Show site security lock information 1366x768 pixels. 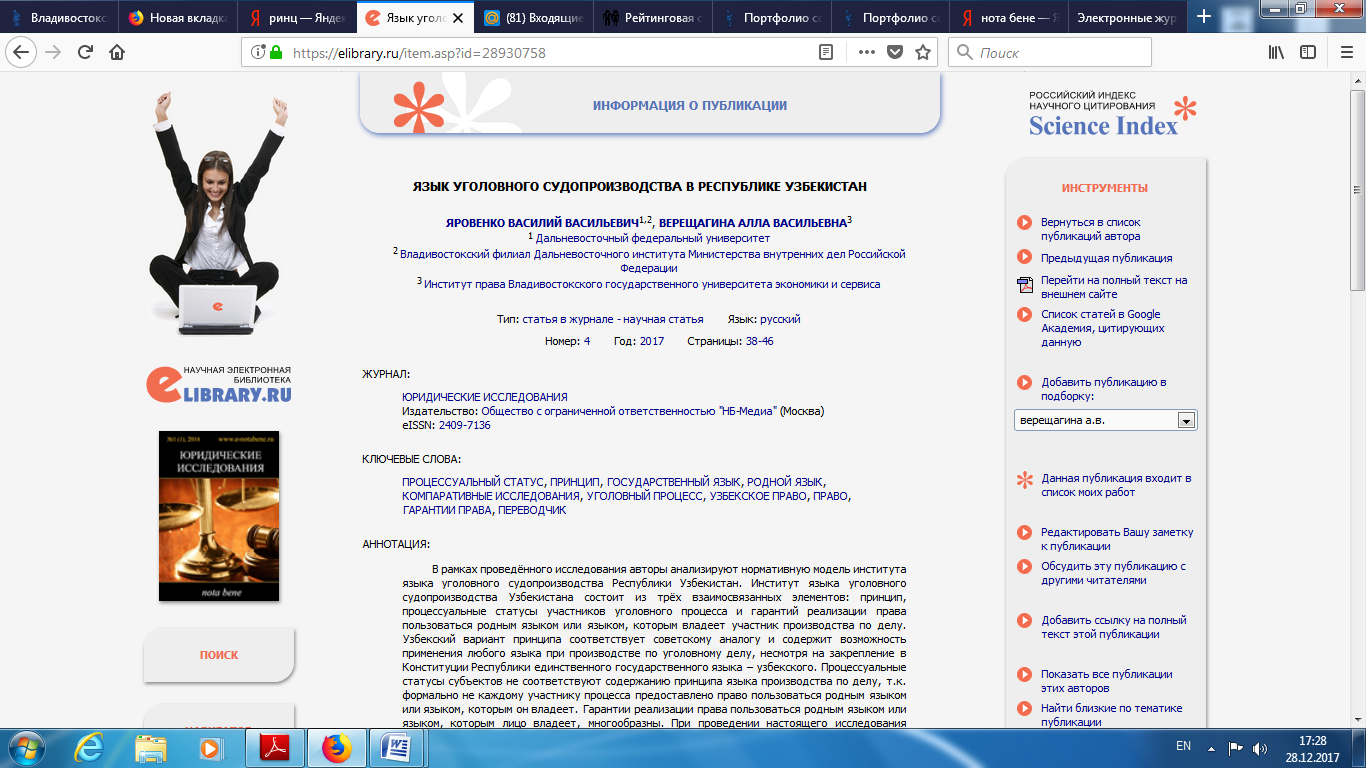click(x=276, y=53)
